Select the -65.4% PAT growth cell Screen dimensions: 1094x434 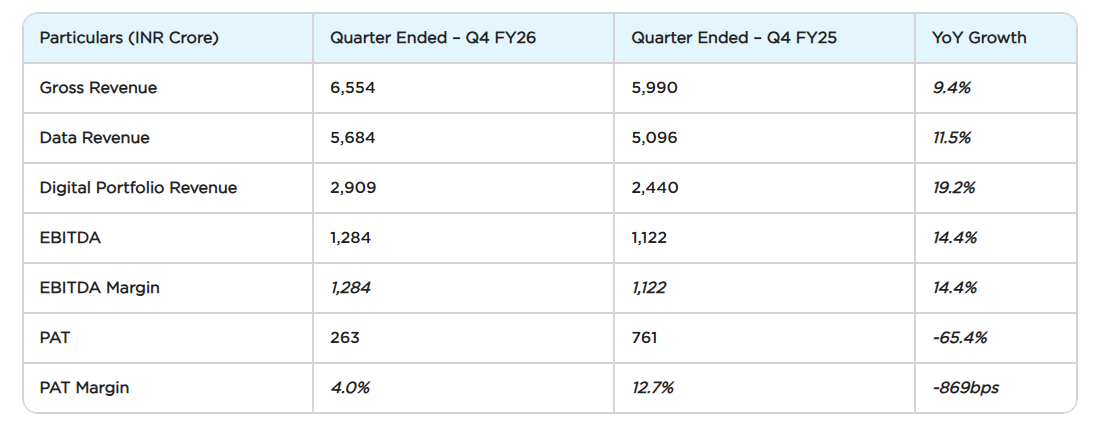(x=959, y=338)
